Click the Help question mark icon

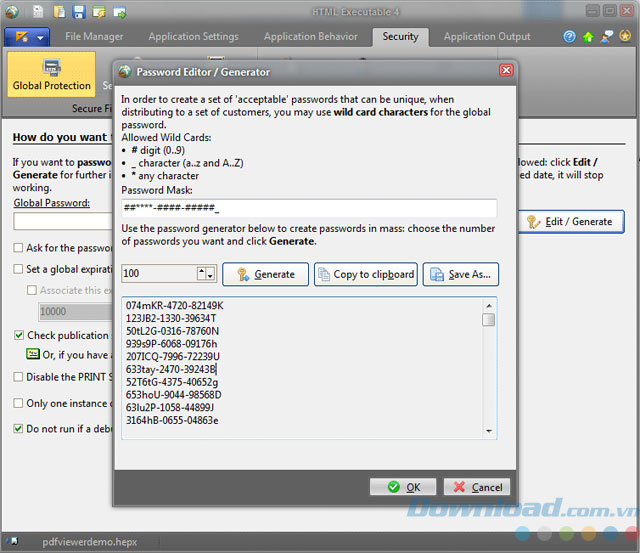coord(569,37)
